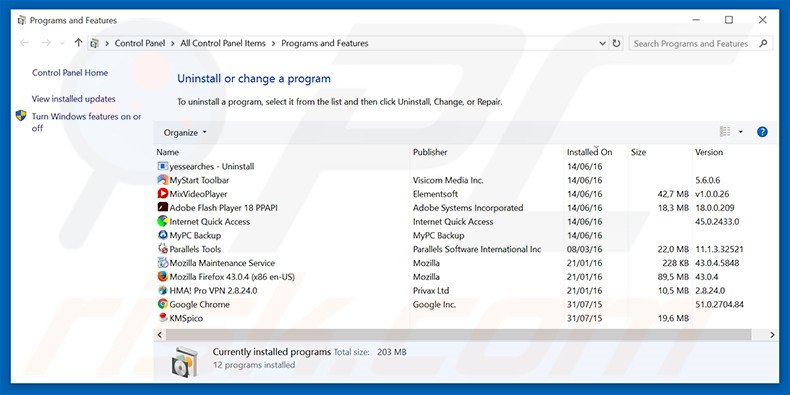This screenshot has height=395, width=790.
Task: Click the MixVideoPlayer red play icon
Action: coord(162,193)
